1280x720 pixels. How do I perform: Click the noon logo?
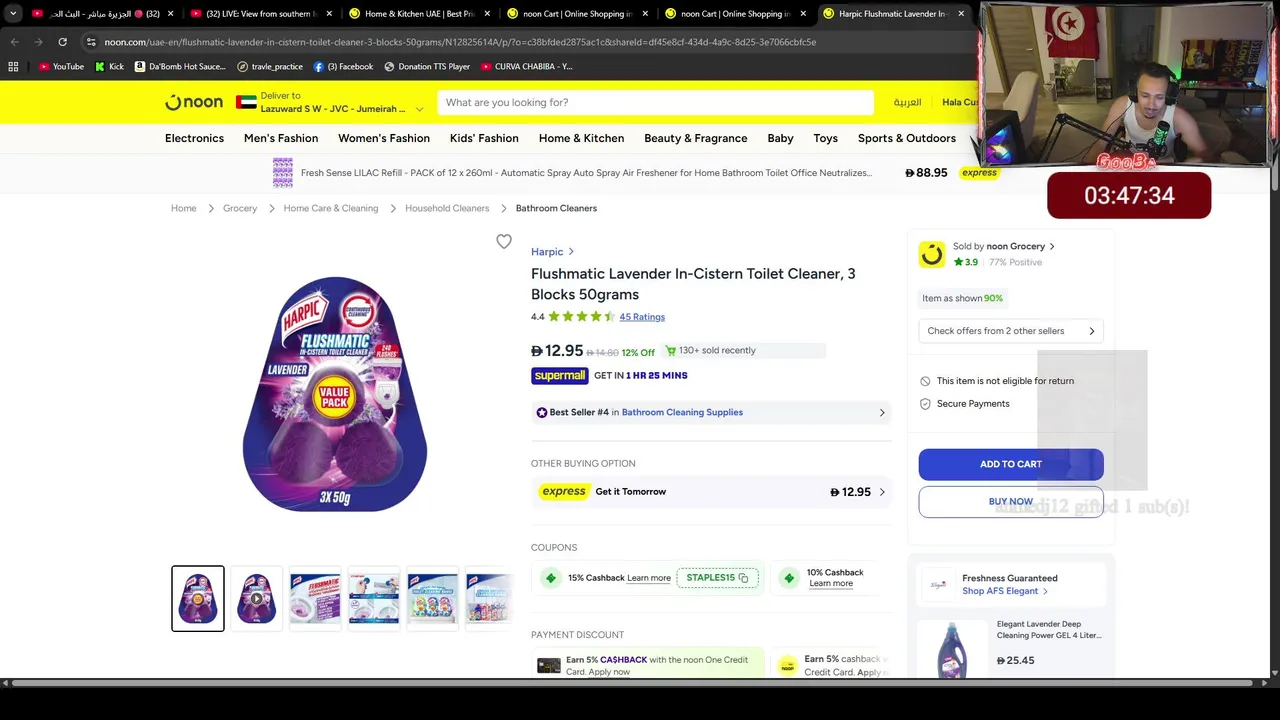194,102
